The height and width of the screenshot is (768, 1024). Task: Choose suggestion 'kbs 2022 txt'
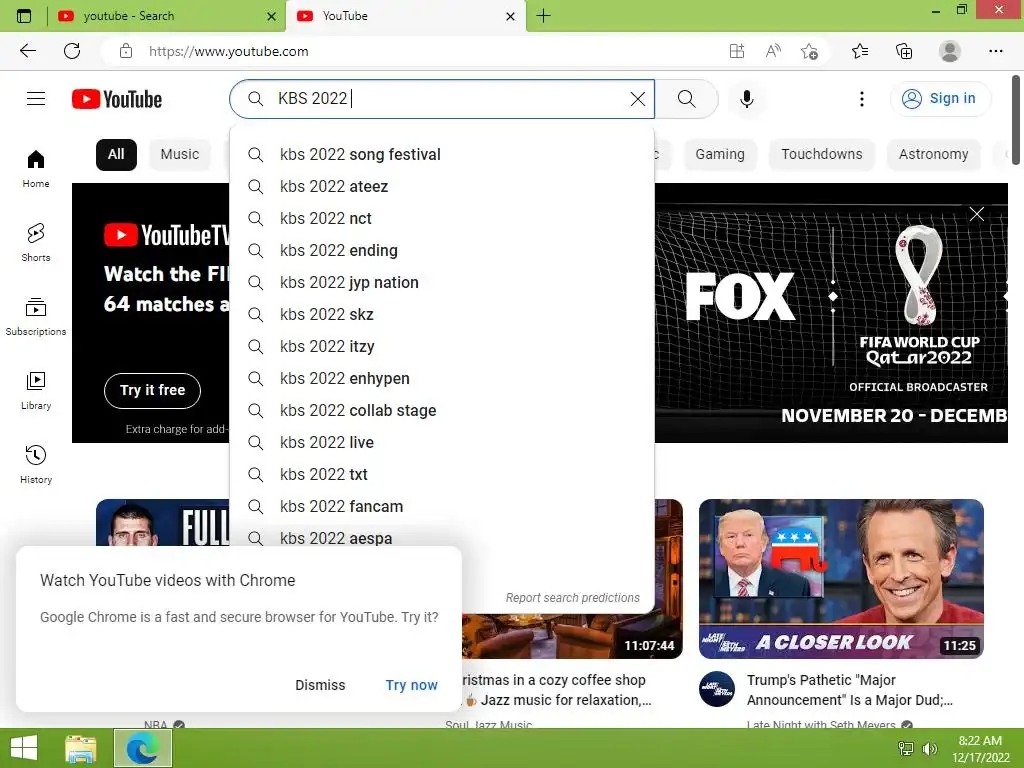(x=442, y=475)
